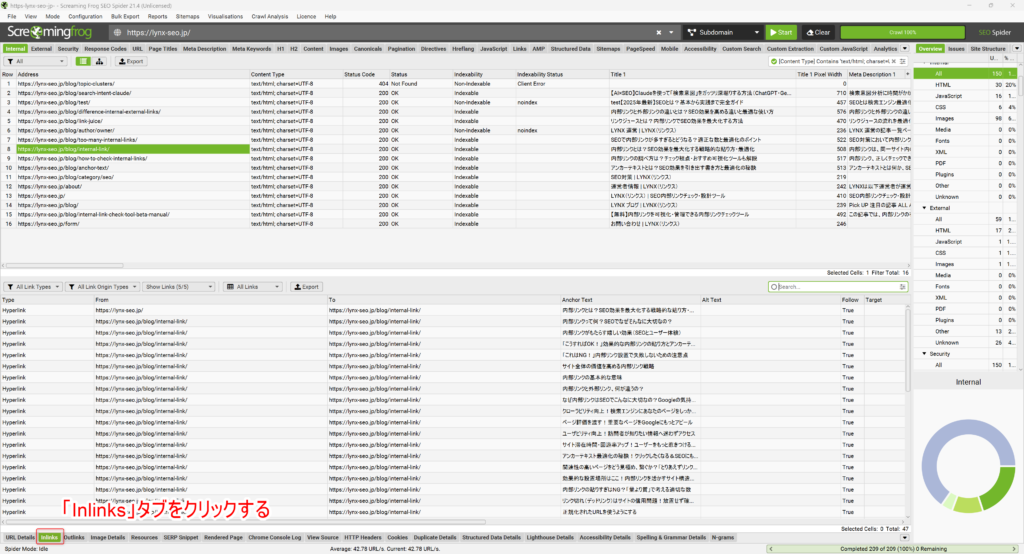Click the Inlinks bottom tab
1024x554 pixels.
(49, 538)
